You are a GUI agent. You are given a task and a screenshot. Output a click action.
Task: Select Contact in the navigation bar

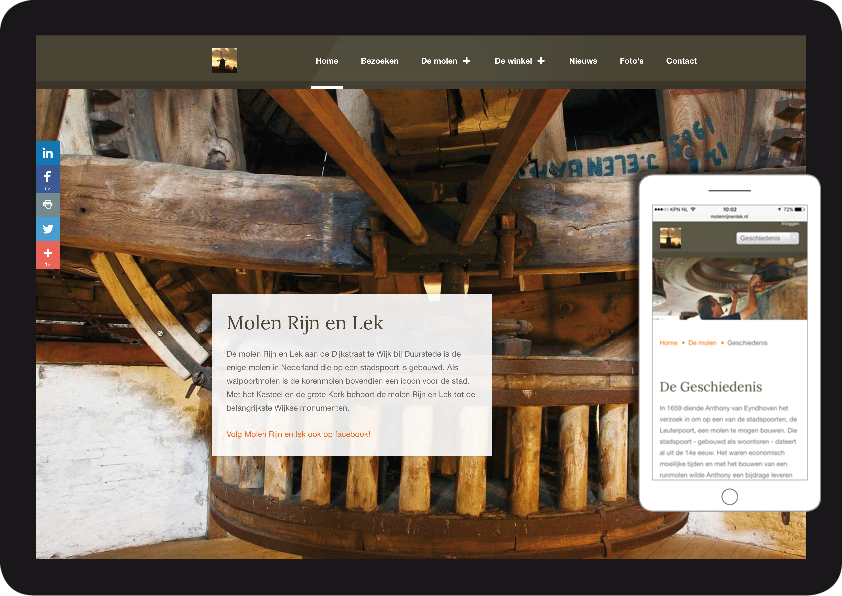681,61
